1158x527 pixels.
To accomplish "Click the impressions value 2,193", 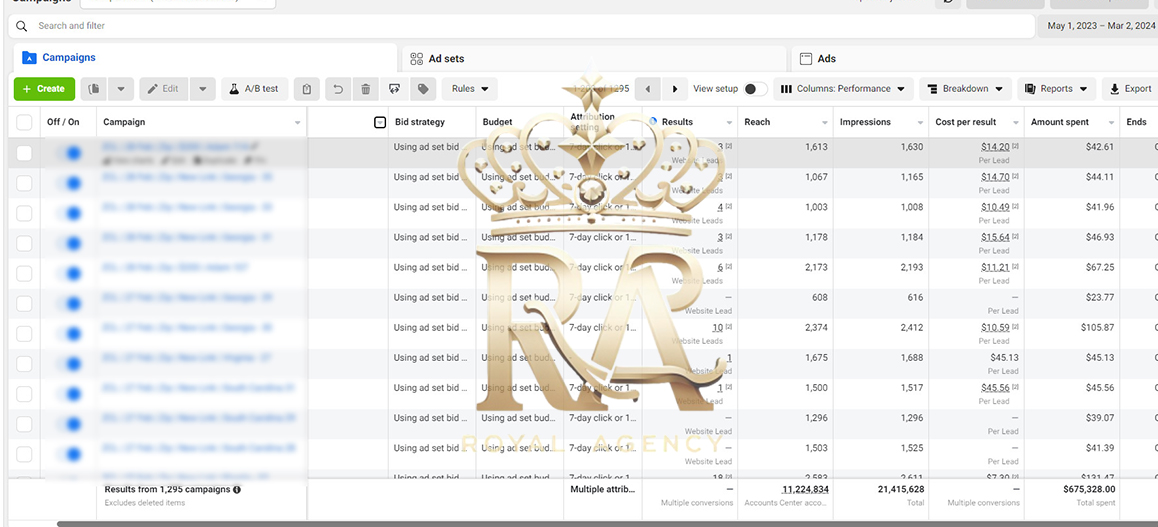I will click(x=910, y=267).
